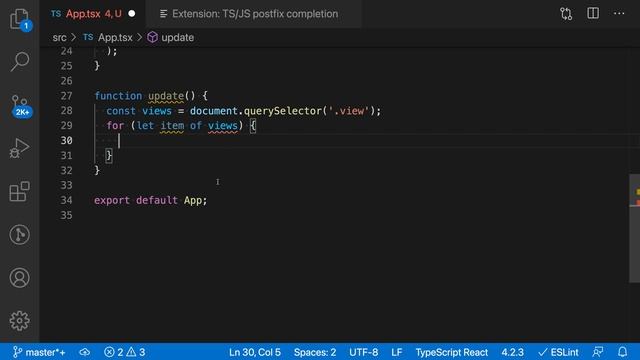Click the export default App line

click(x=151, y=200)
